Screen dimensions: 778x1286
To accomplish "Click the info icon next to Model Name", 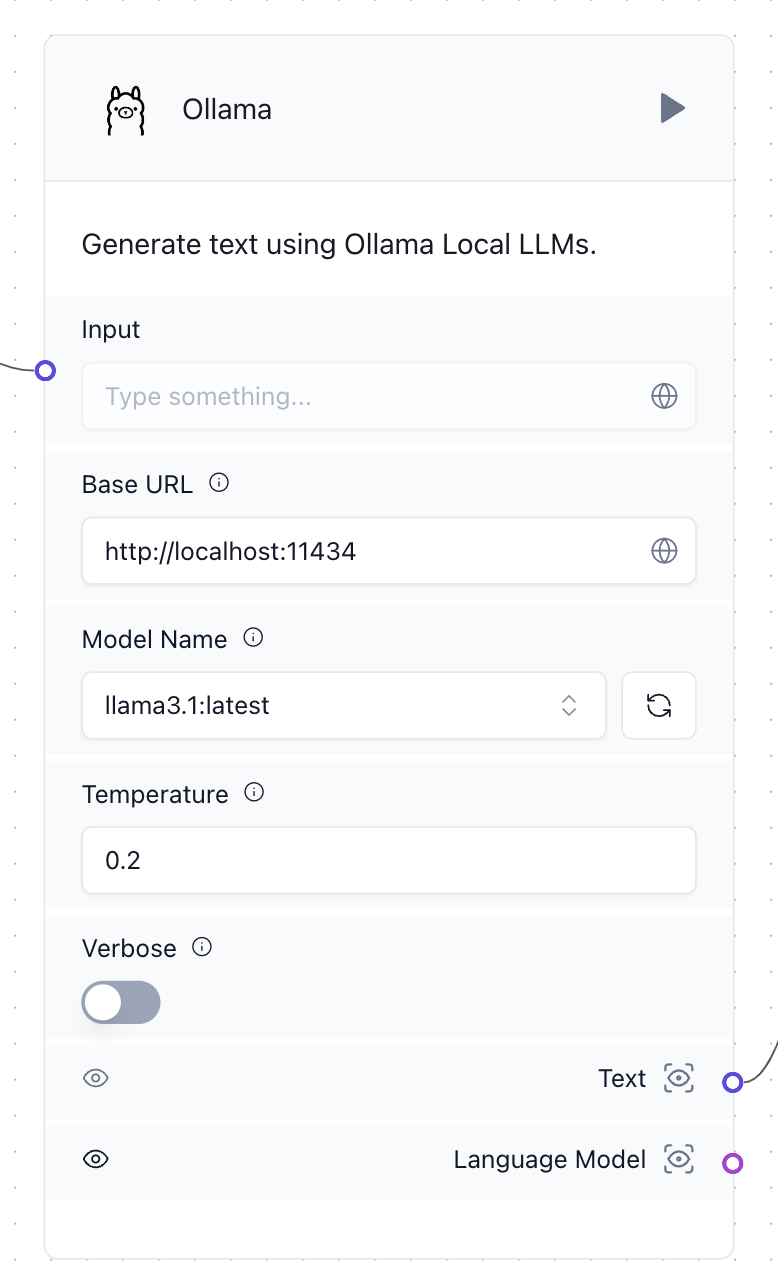I will [x=253, y=637].
